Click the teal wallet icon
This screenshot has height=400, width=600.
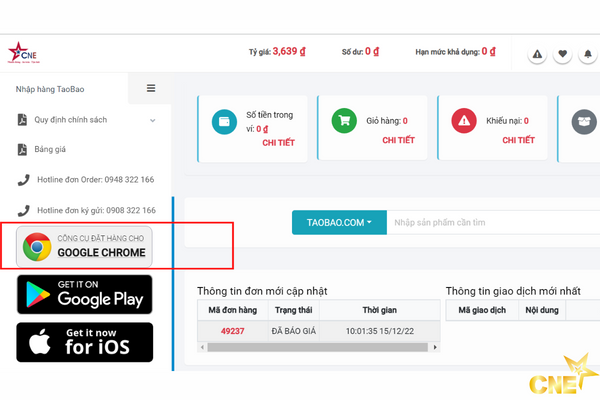(x=224, y=122)
